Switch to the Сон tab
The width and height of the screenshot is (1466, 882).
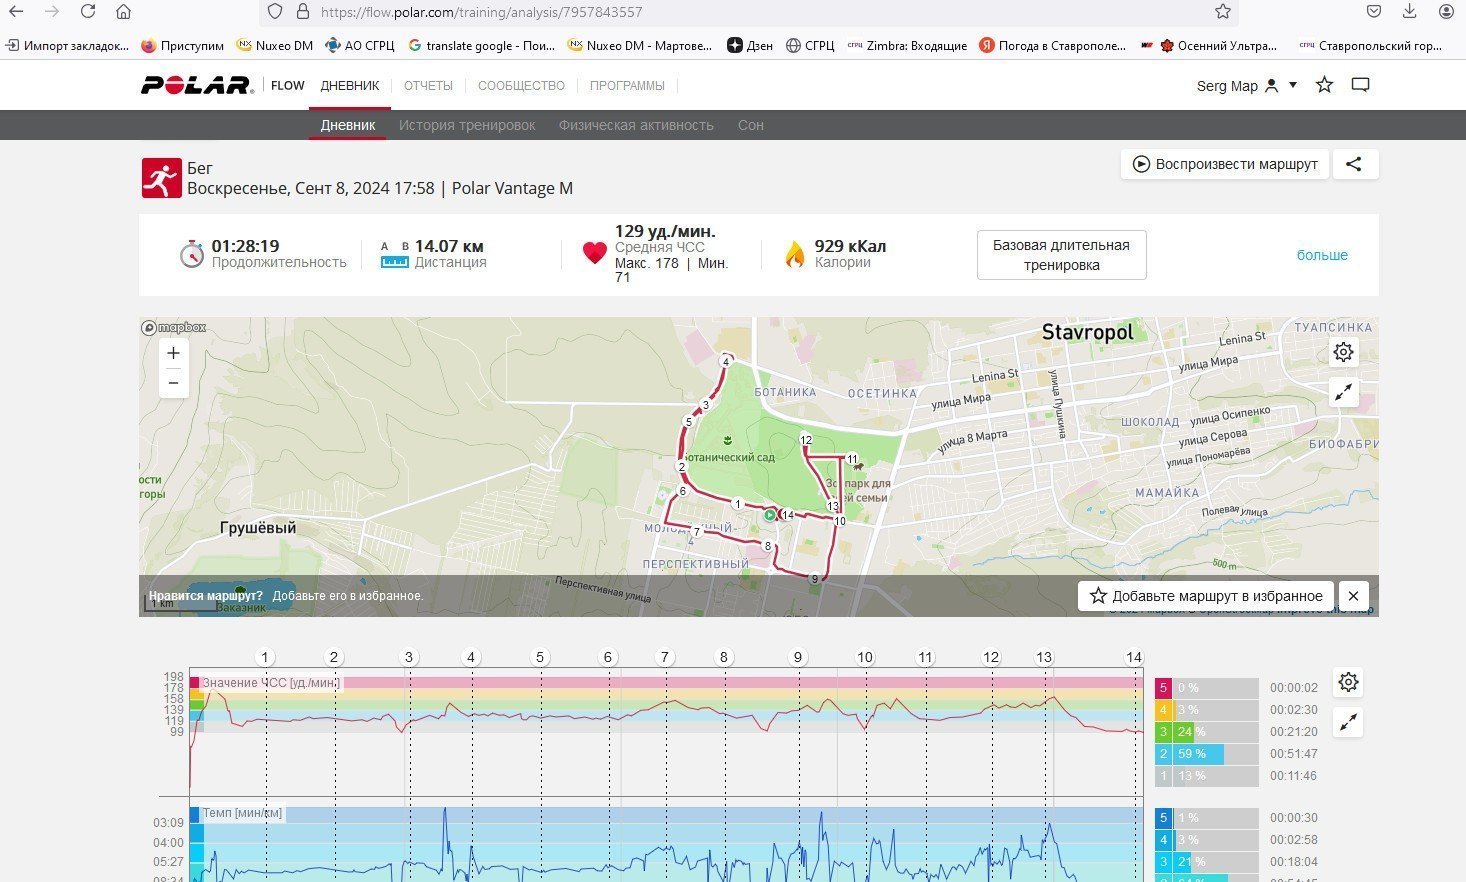(x=751, y=125)
